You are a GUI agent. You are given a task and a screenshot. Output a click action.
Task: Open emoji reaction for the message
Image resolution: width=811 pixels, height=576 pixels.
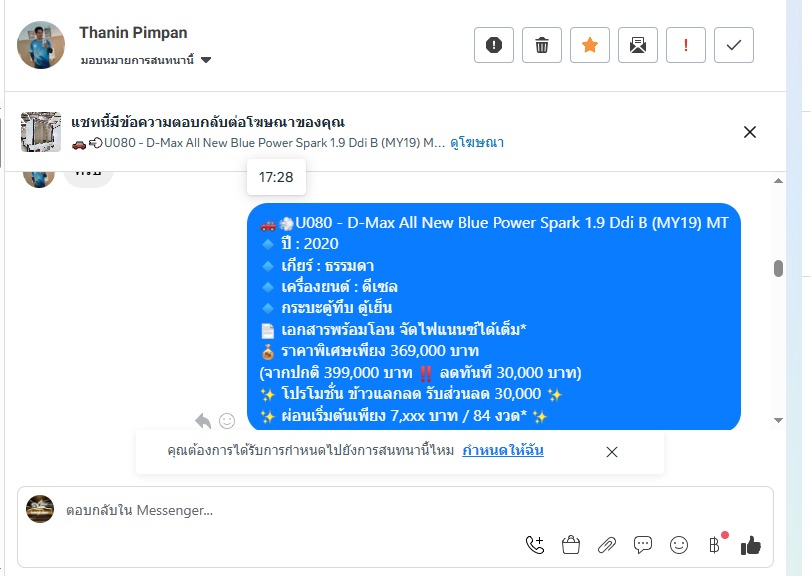[227, 421]
